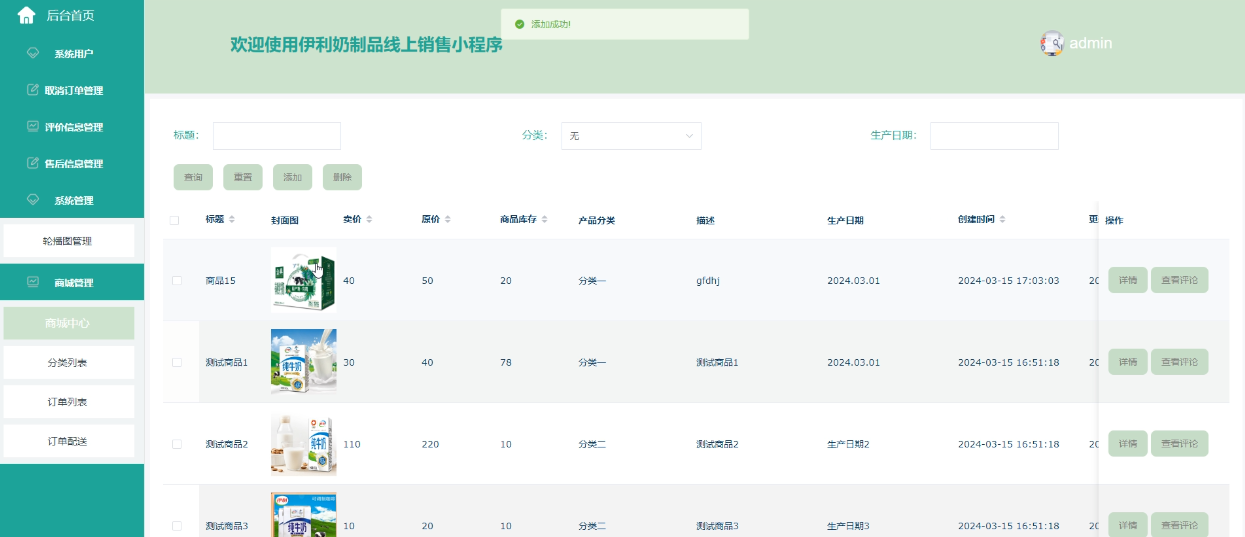
Task: Click the 生产日期2 cell
Action: tap(848, 444)
